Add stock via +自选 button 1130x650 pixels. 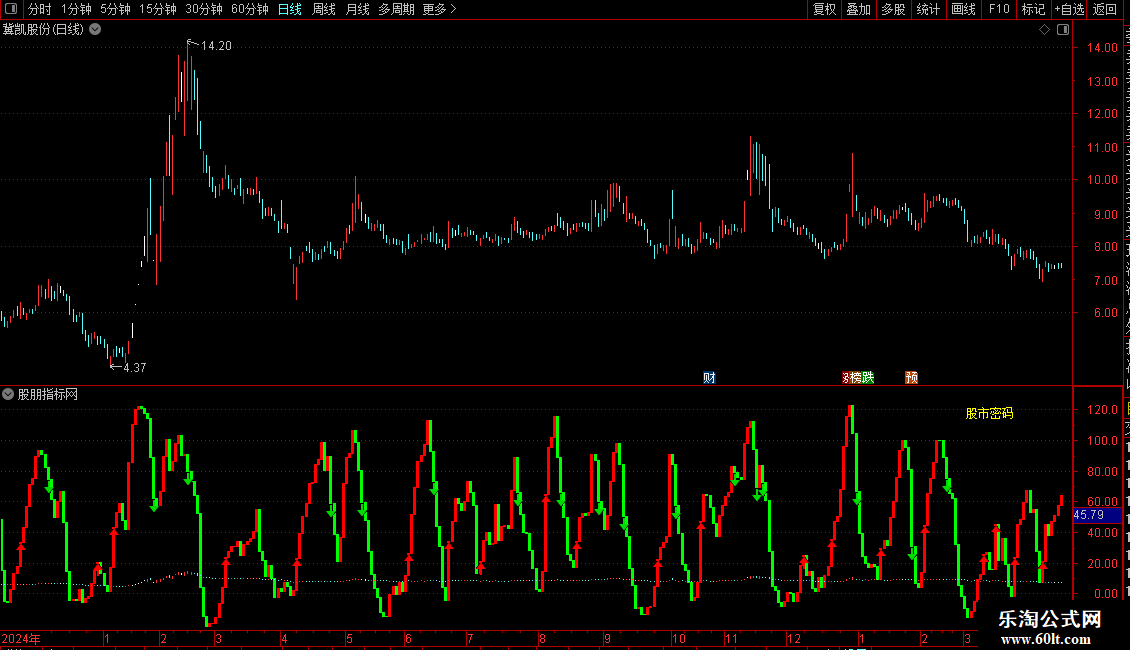coord(1069,9)
